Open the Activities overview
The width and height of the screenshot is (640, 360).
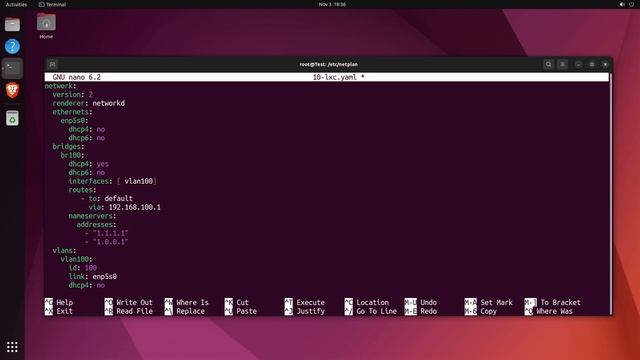click(x=16, y=4)
